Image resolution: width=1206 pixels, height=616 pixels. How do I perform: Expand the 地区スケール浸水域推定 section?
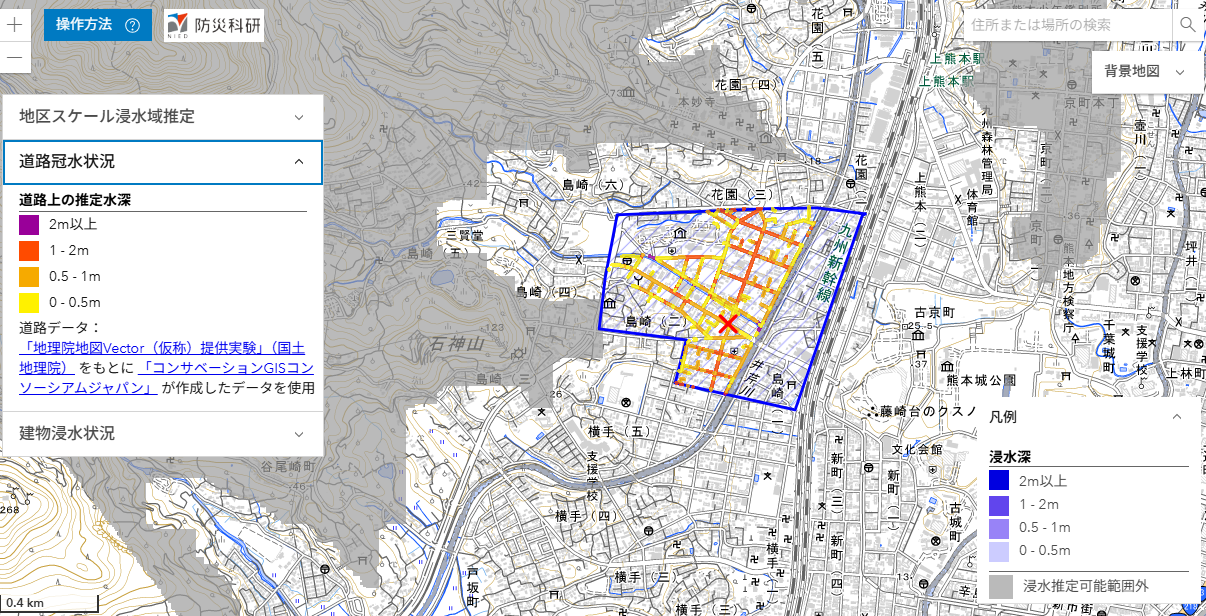162,117
